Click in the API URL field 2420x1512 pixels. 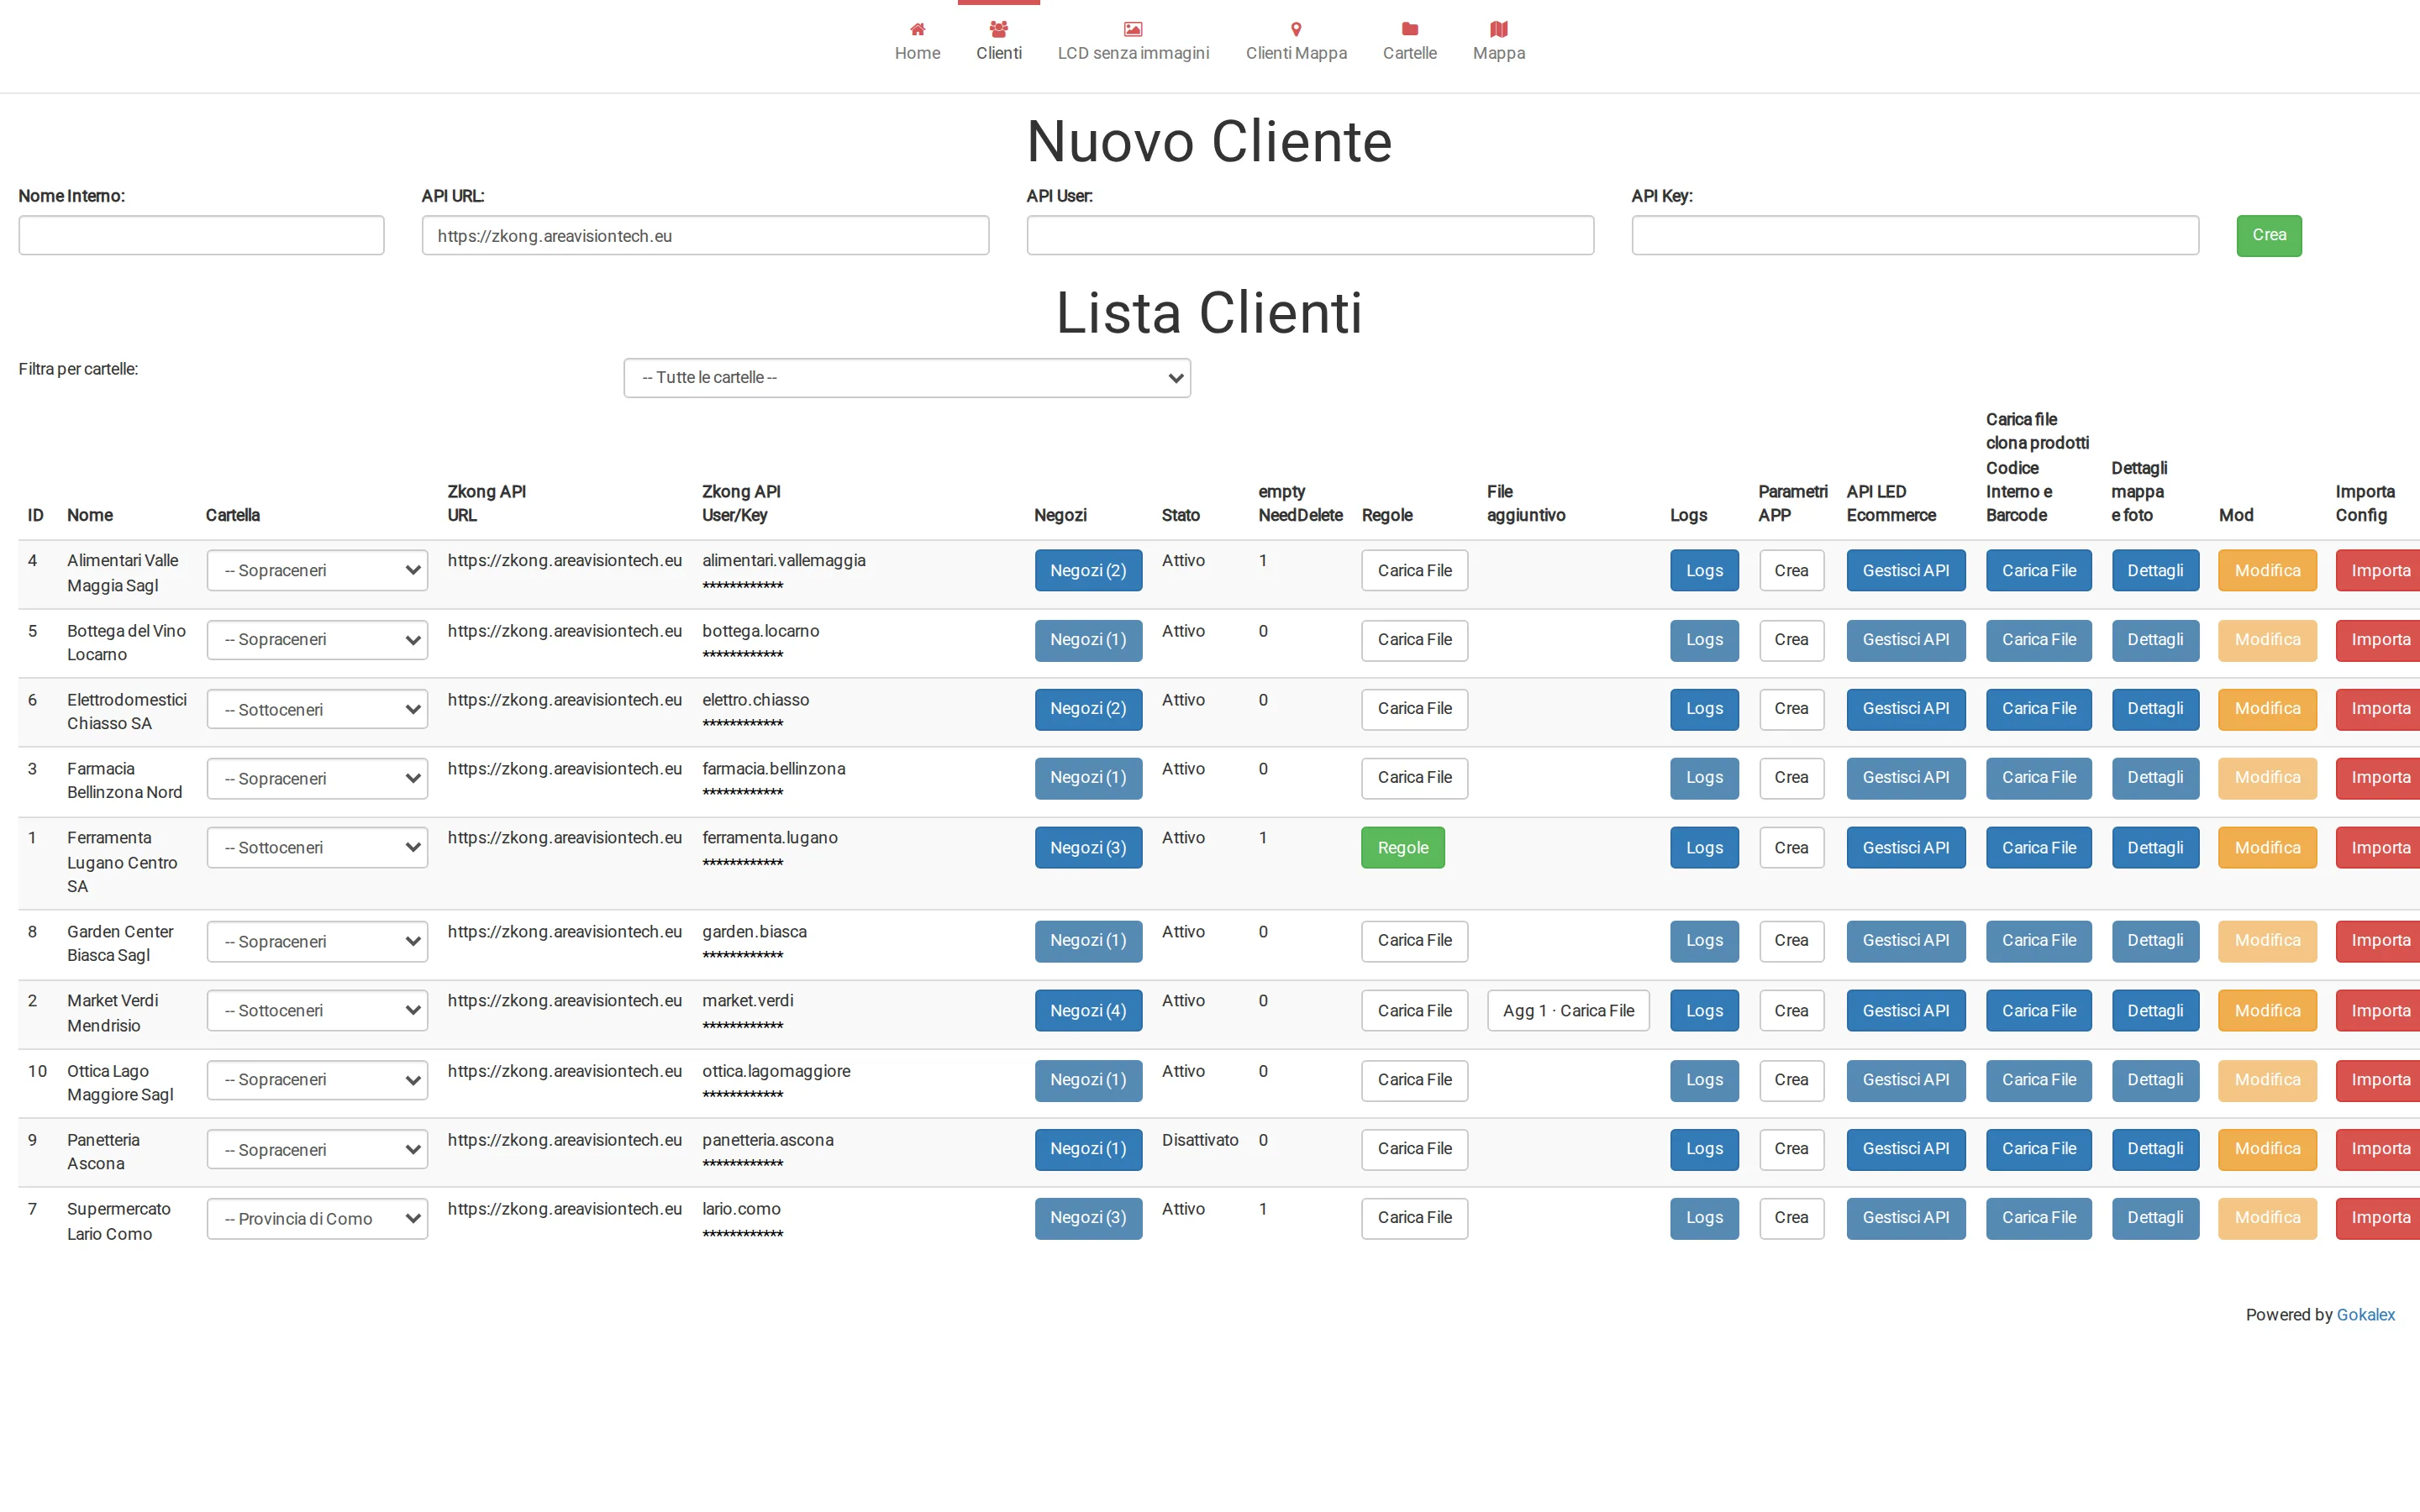tap(705, 235)
